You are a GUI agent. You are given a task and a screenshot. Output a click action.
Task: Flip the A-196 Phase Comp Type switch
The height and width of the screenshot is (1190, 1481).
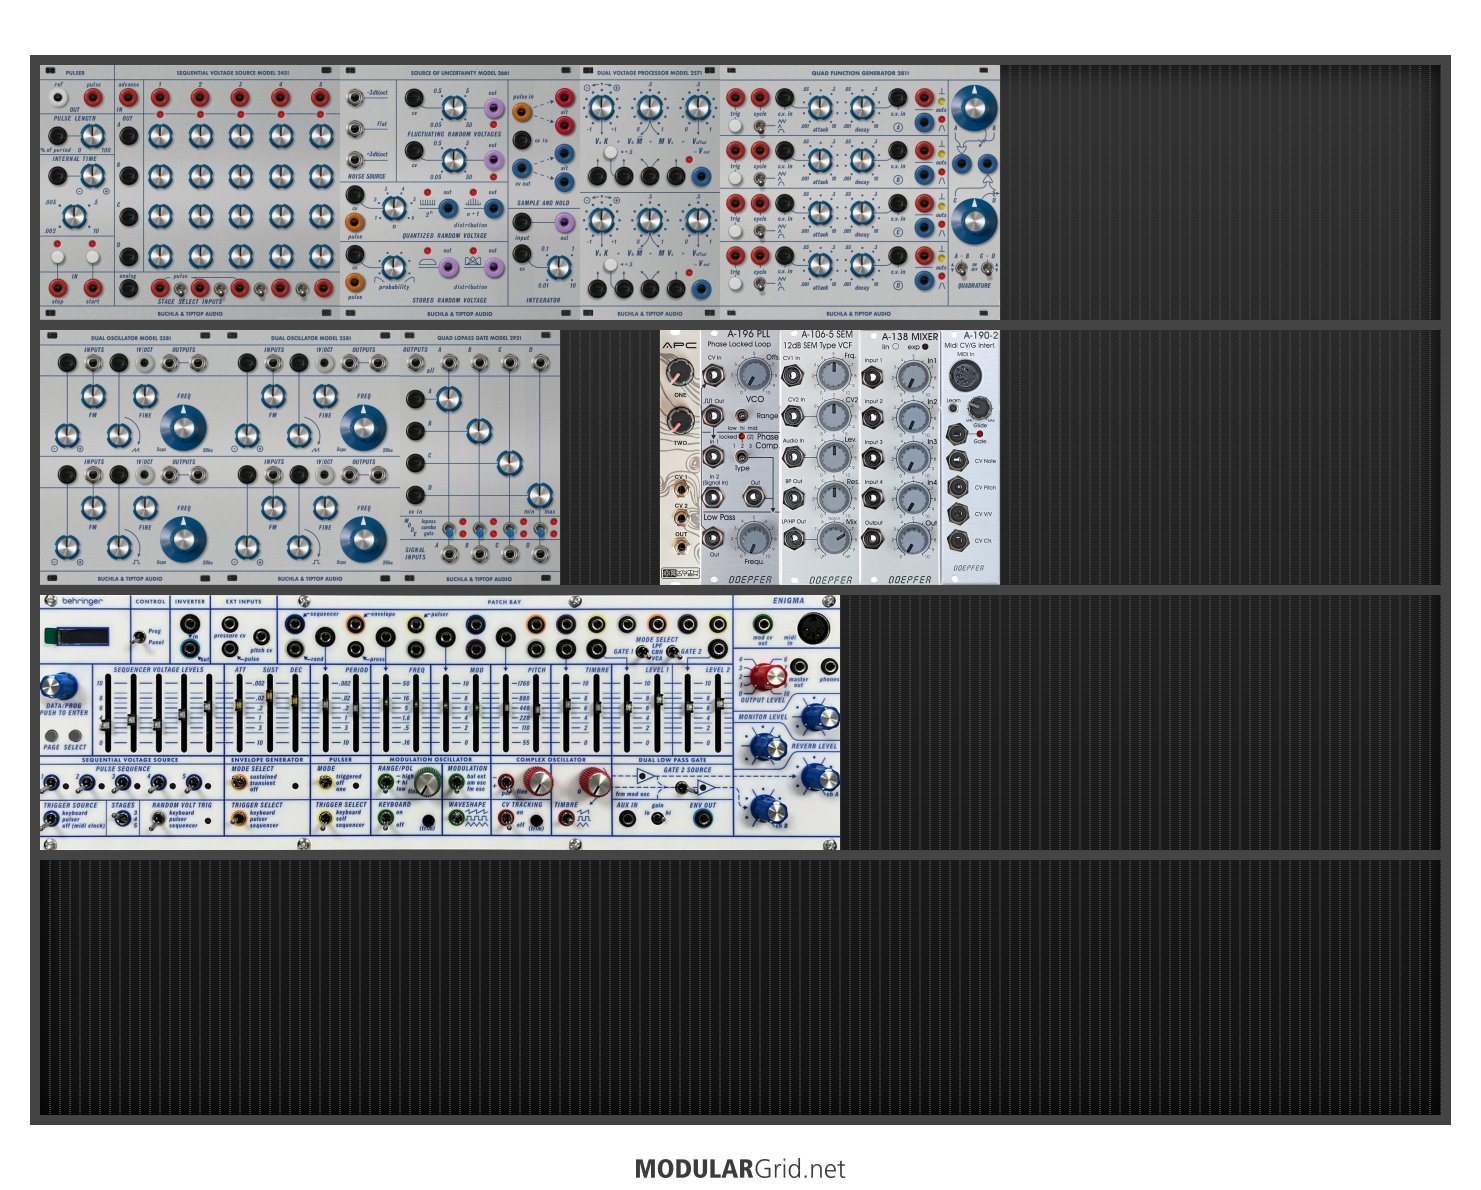(742, 457)
